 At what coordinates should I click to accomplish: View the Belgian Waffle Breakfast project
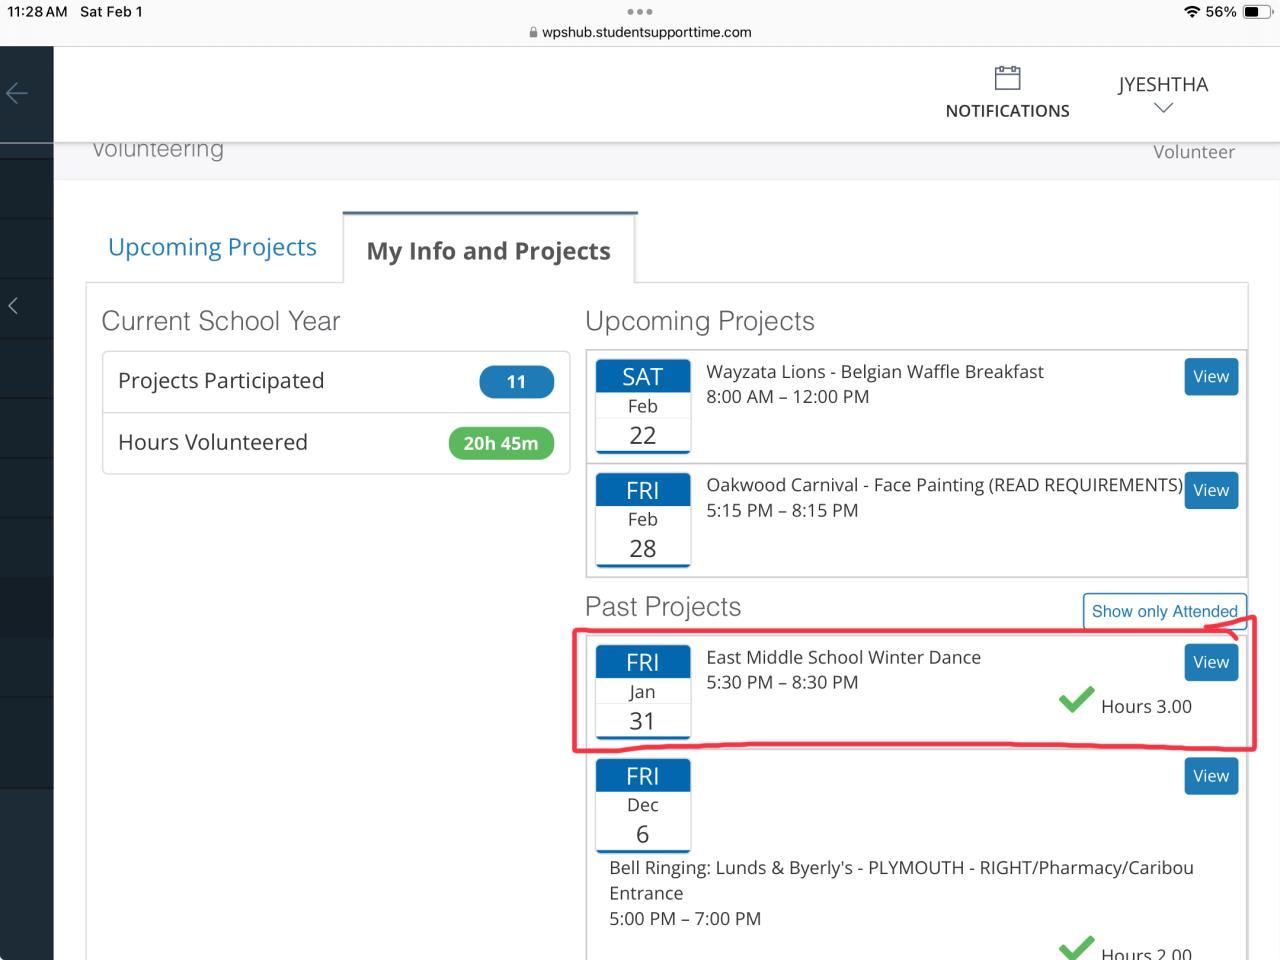coord(1210,377)
